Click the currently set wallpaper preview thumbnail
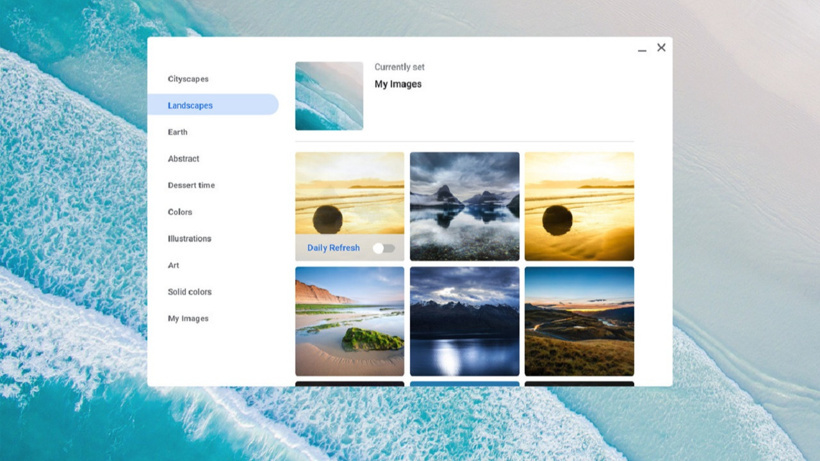The height and width of the screenshot is (461, 820). click(x=329, y=96)
